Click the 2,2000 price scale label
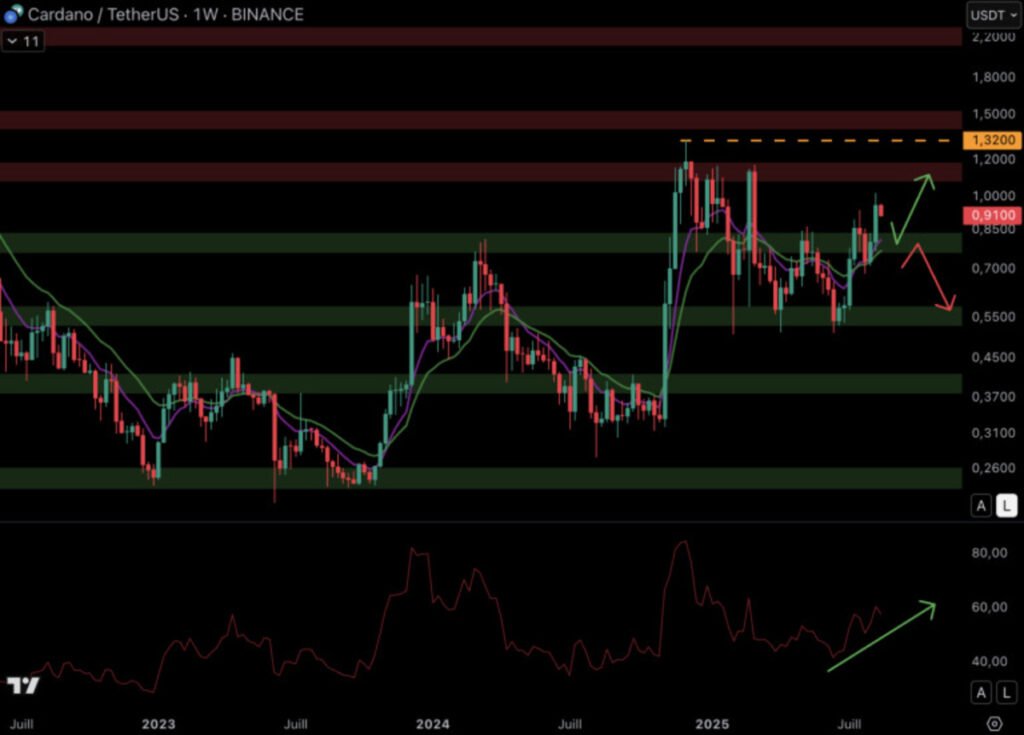 point(990,37)
